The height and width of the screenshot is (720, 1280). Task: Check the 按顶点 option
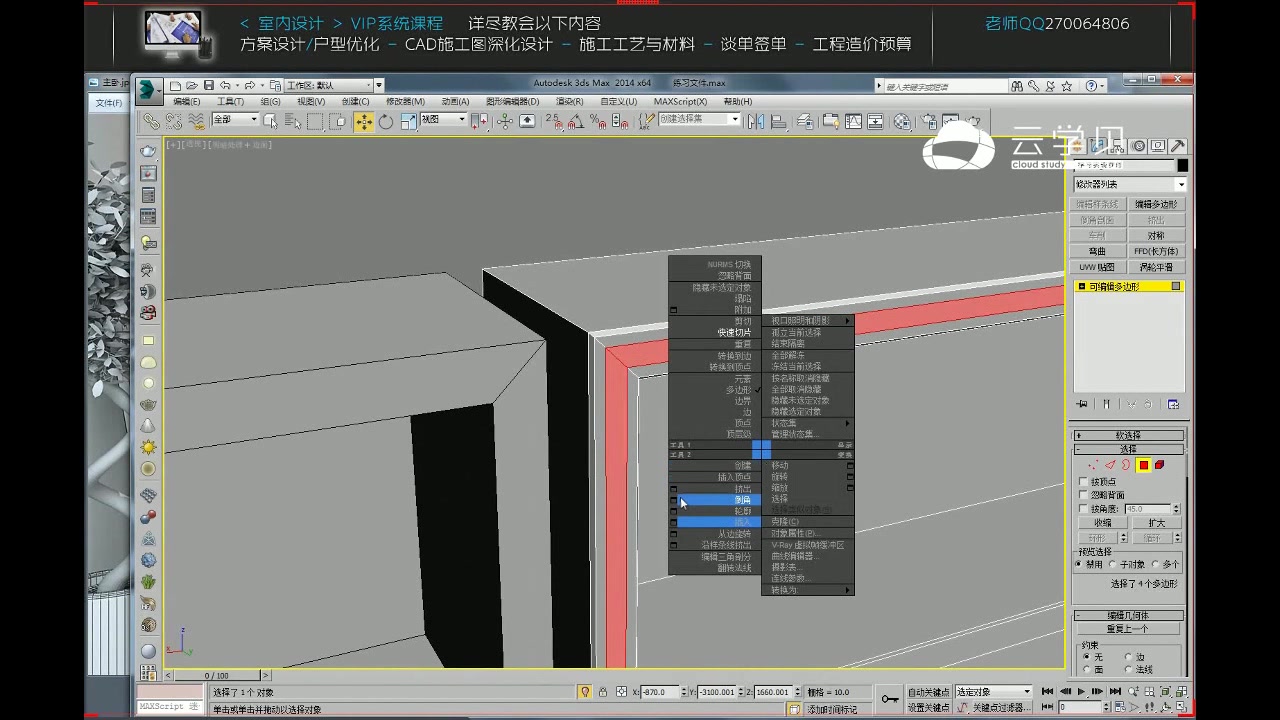click(x=1082, y=481)
